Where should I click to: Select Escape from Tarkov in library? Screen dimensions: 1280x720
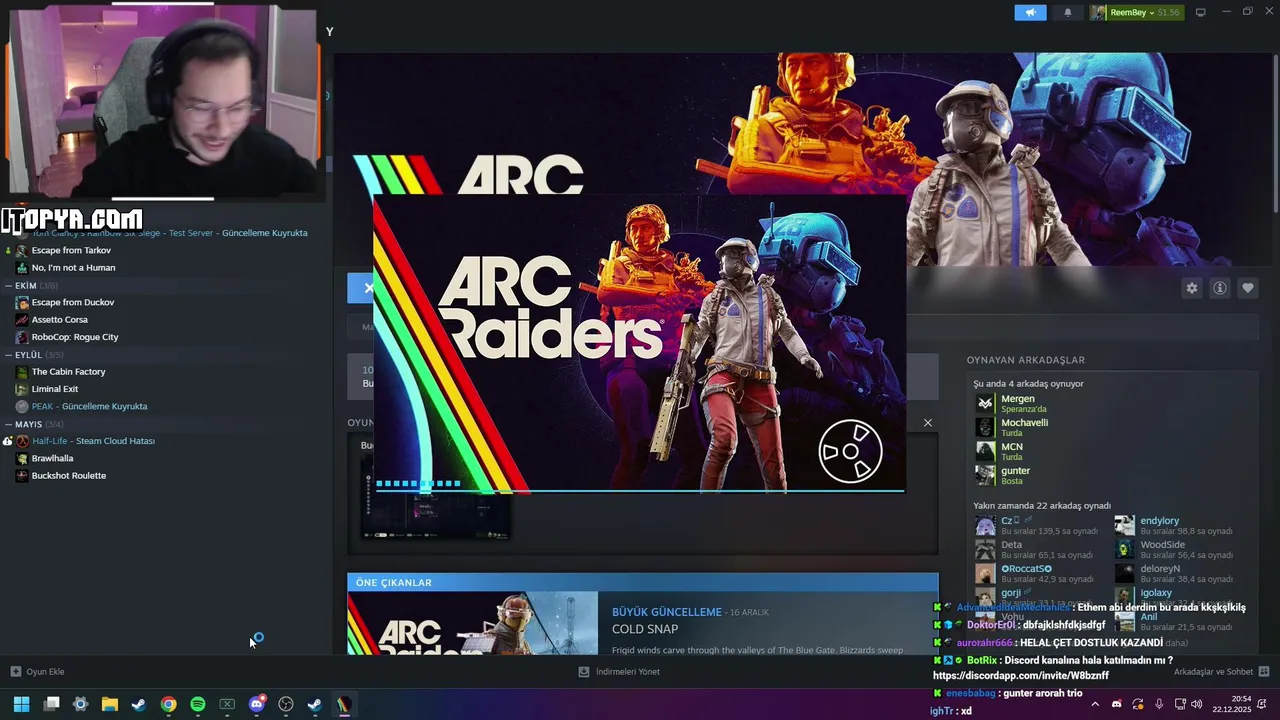pyautogui.click(x=71, y=250)
